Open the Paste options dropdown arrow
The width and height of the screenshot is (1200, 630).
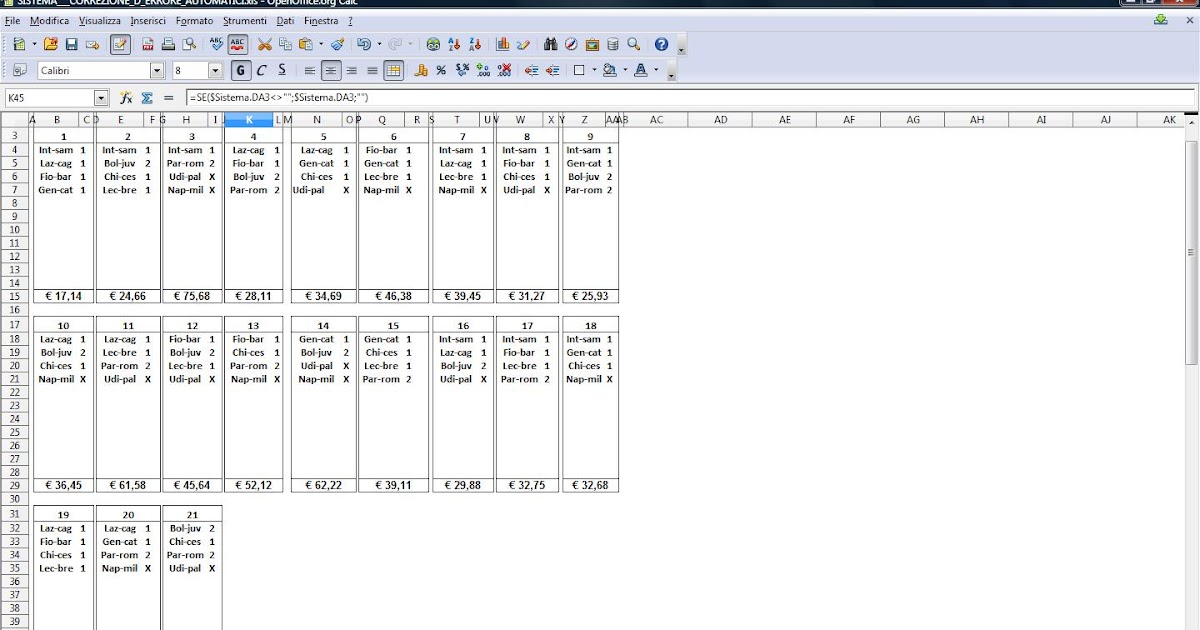pyautogui.click(x=320, y=44)
